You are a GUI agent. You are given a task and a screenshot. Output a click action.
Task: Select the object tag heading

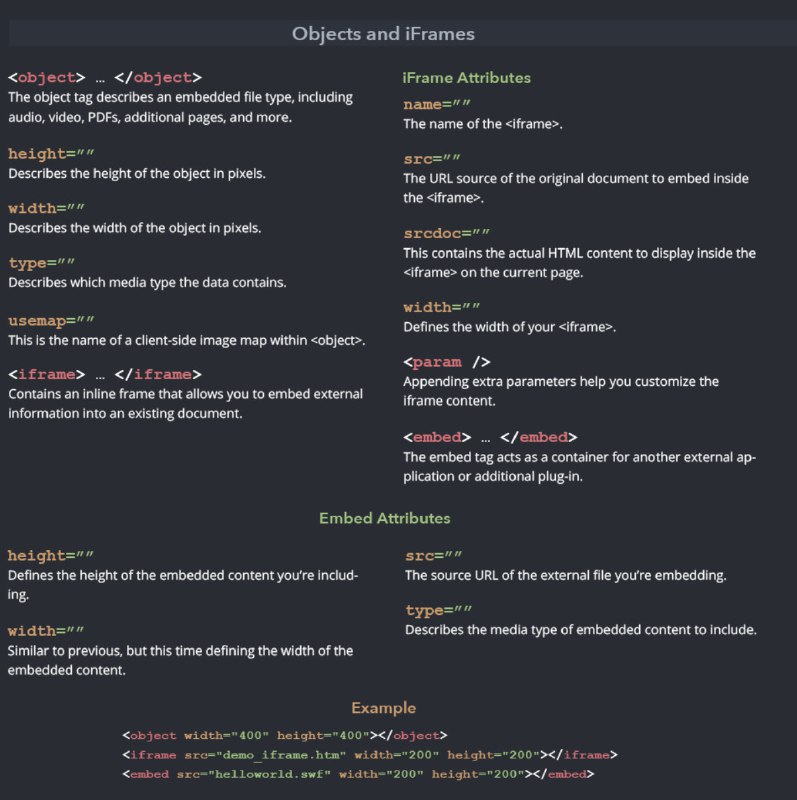pos(105,78)
